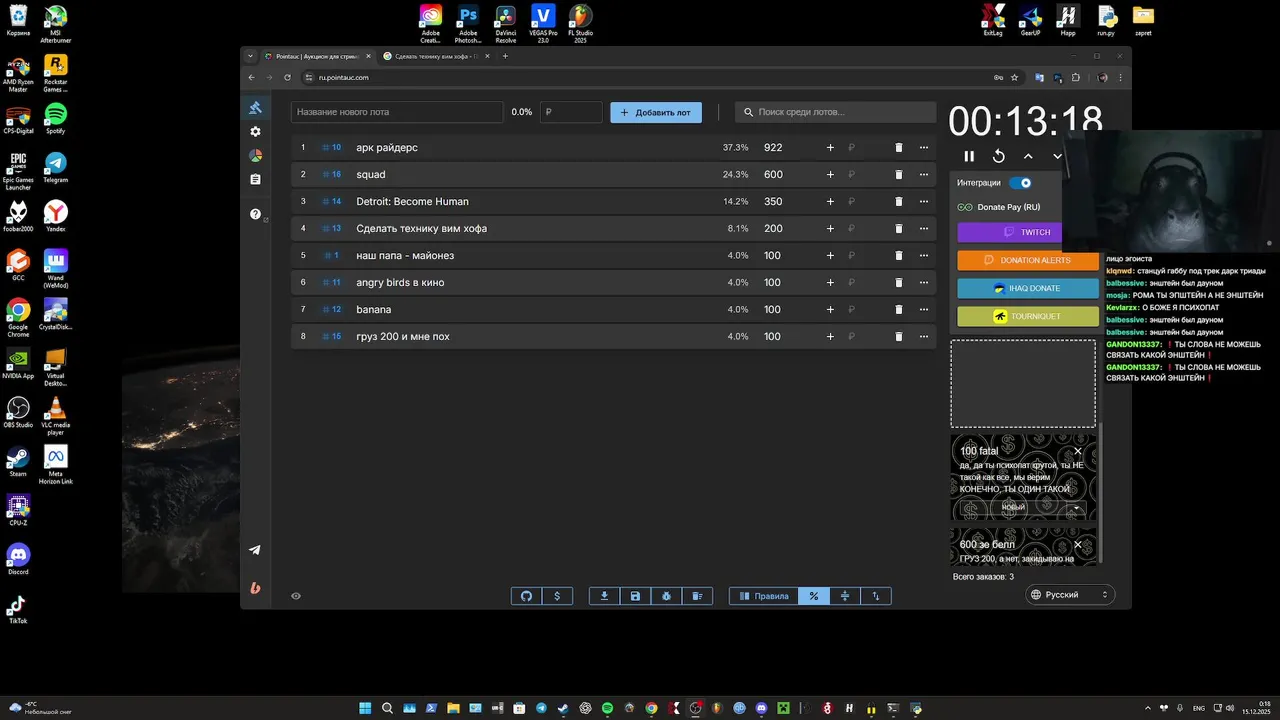
Task: Add amount to 'Detroit: Become Human' with plus
Action: click(x=830, y=201)
